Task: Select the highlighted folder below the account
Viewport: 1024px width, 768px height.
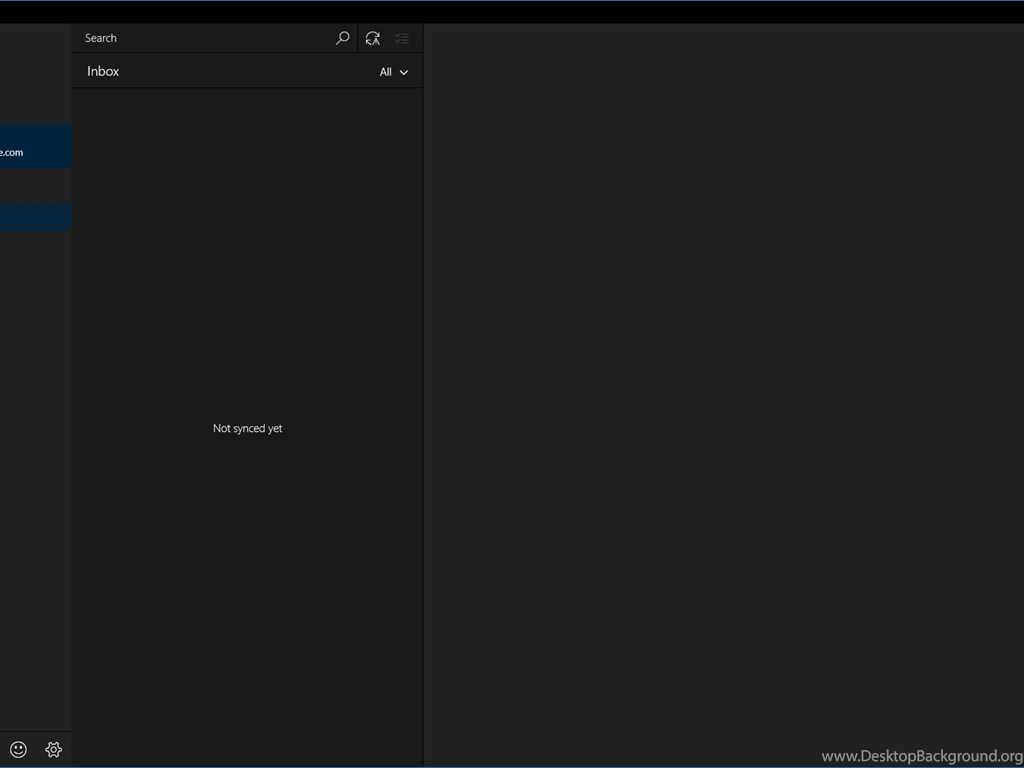Action: point(35,217)
